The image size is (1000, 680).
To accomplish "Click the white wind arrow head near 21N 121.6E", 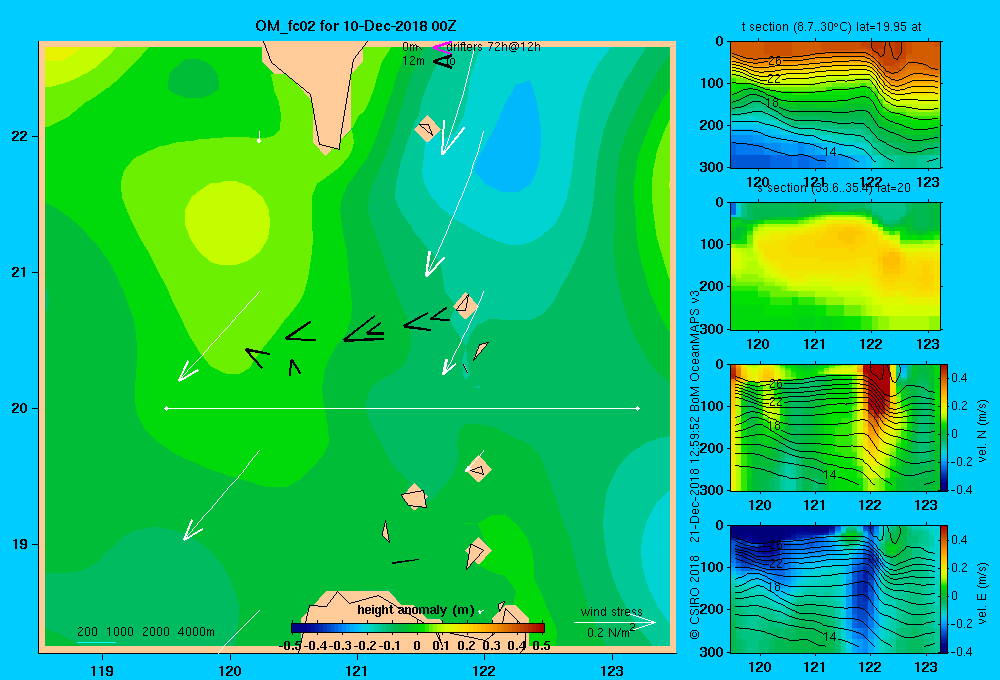I will tap(434, 265).
